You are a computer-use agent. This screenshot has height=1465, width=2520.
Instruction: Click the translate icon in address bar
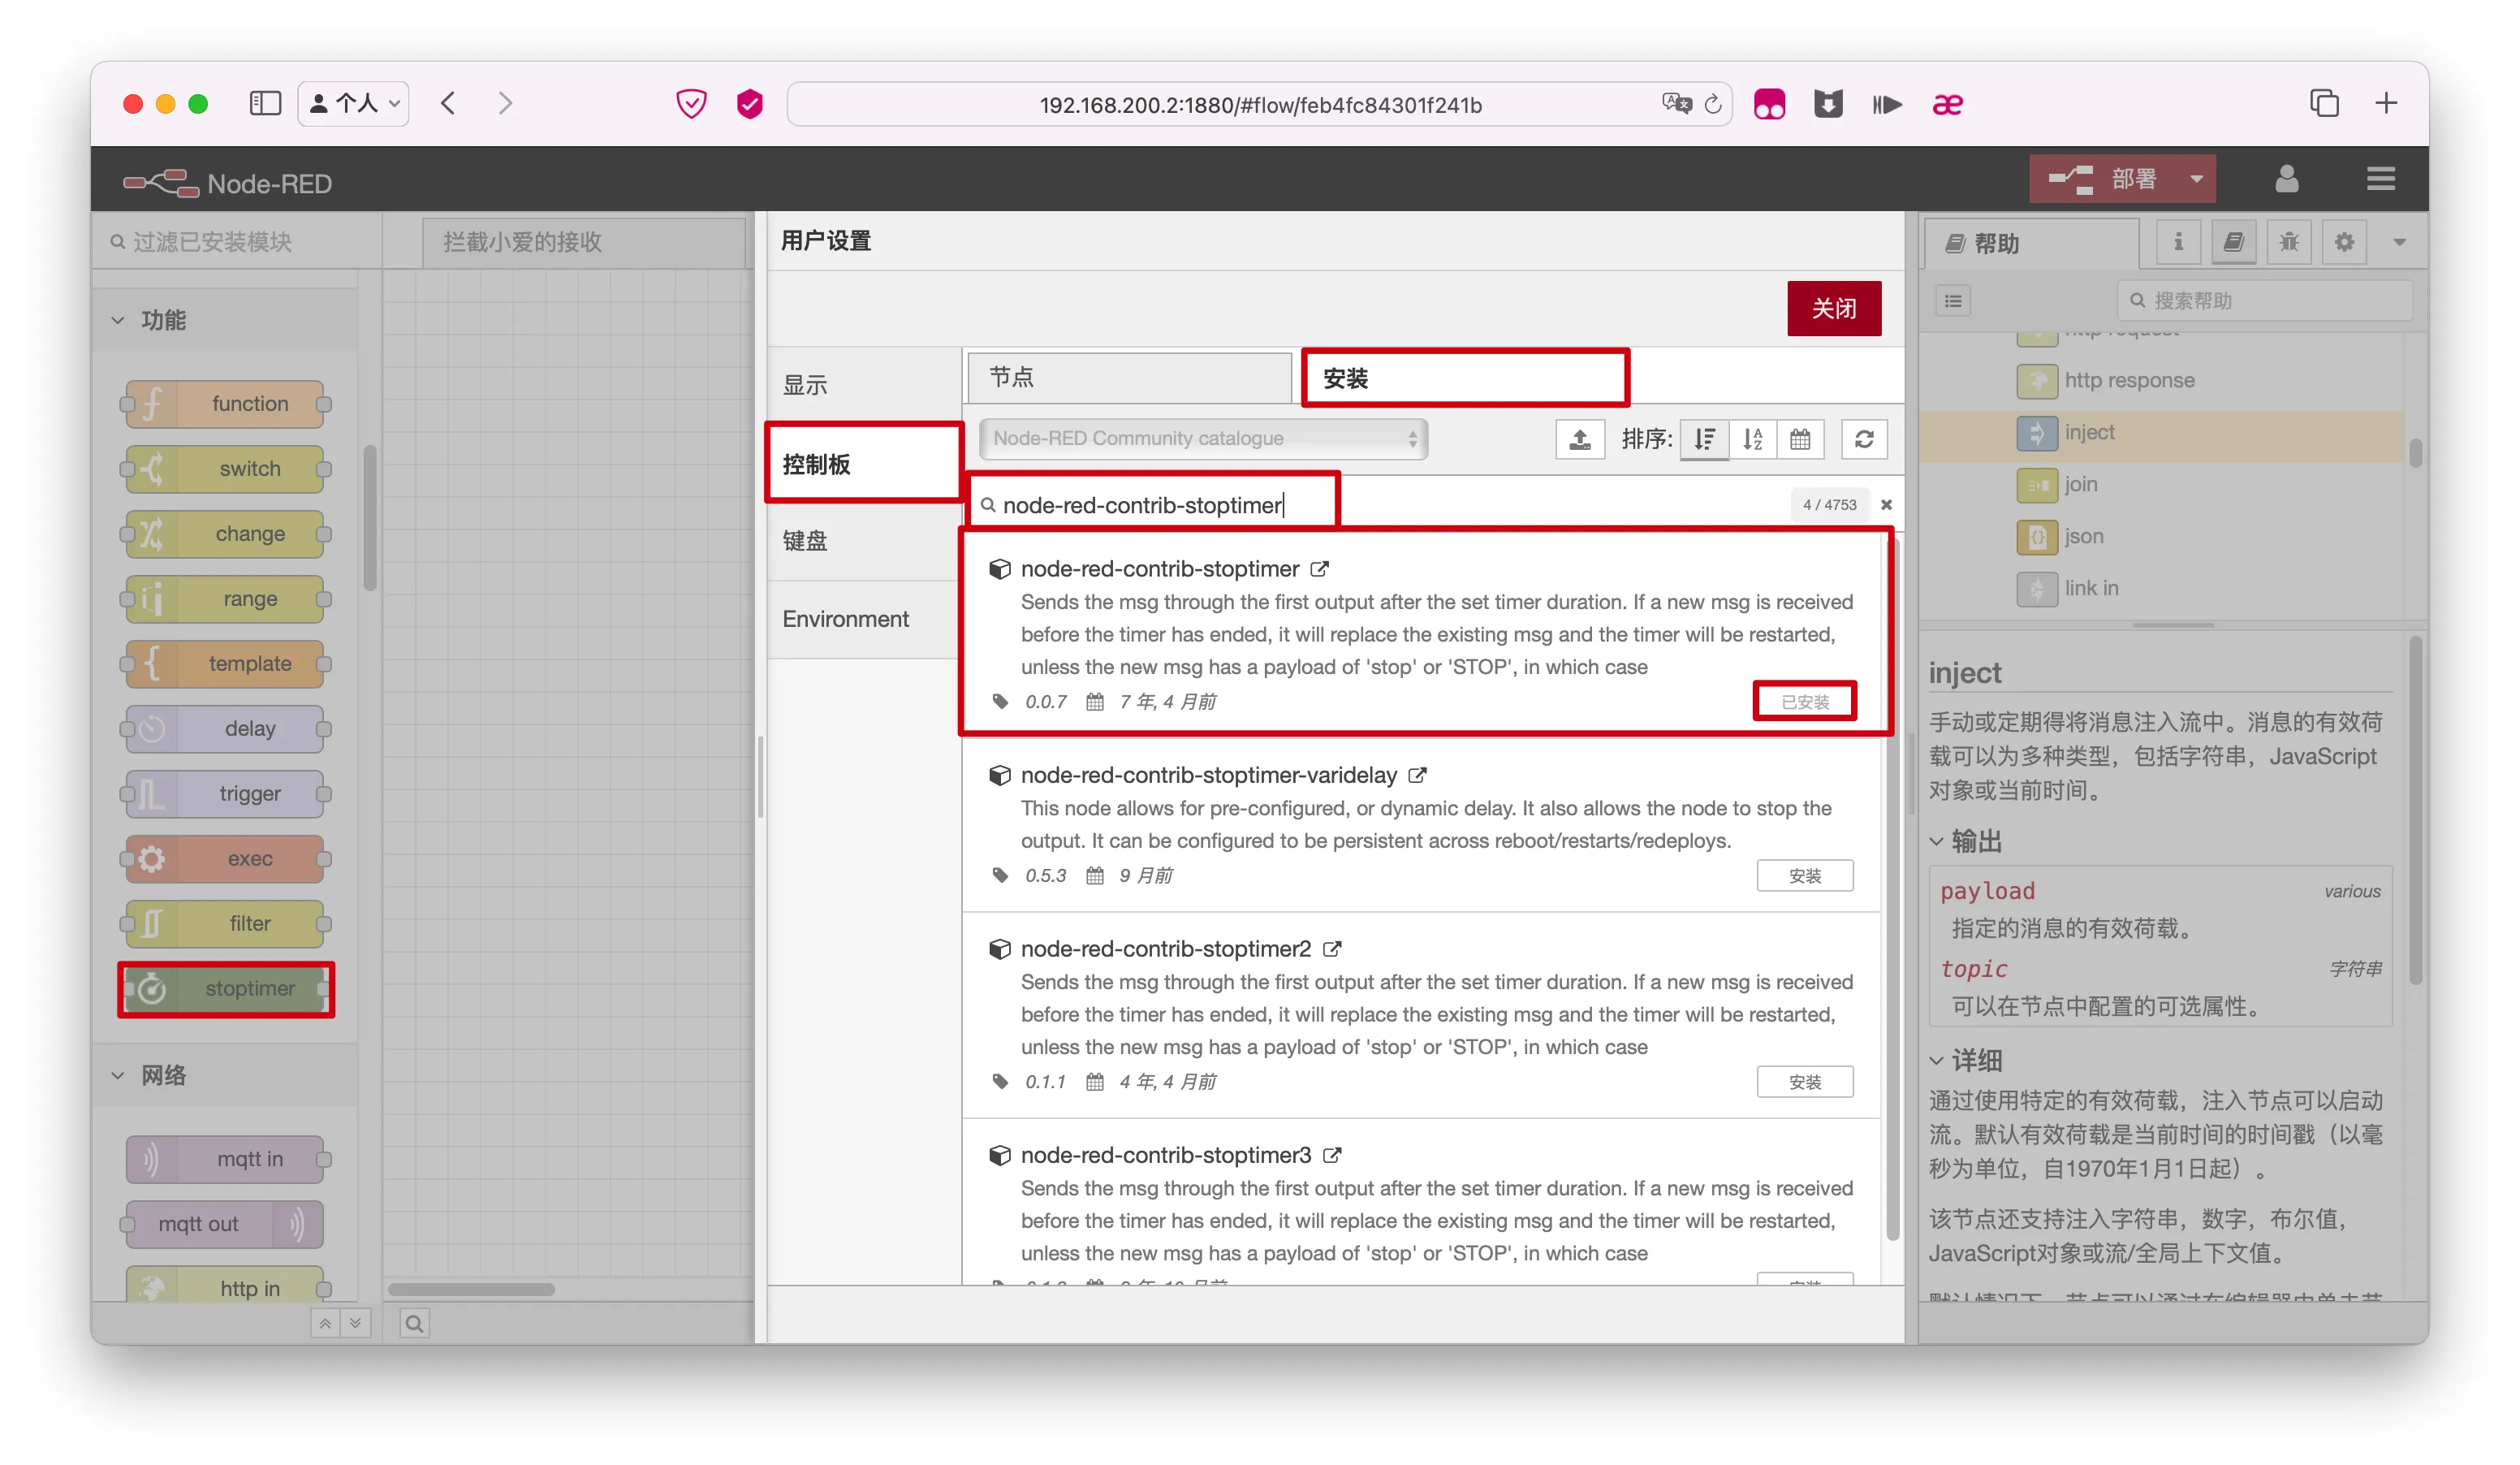tap(1676, 104)
